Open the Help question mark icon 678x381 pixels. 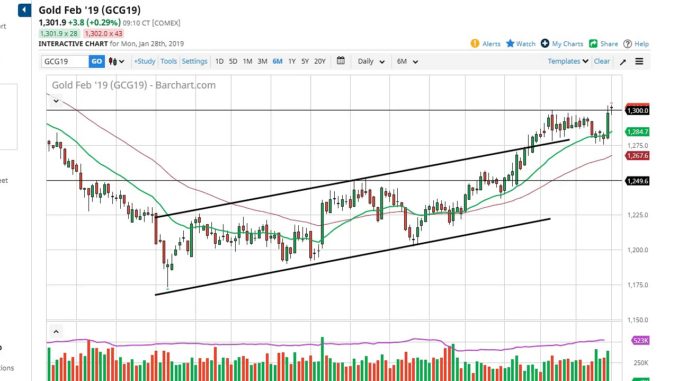[627, 44]
